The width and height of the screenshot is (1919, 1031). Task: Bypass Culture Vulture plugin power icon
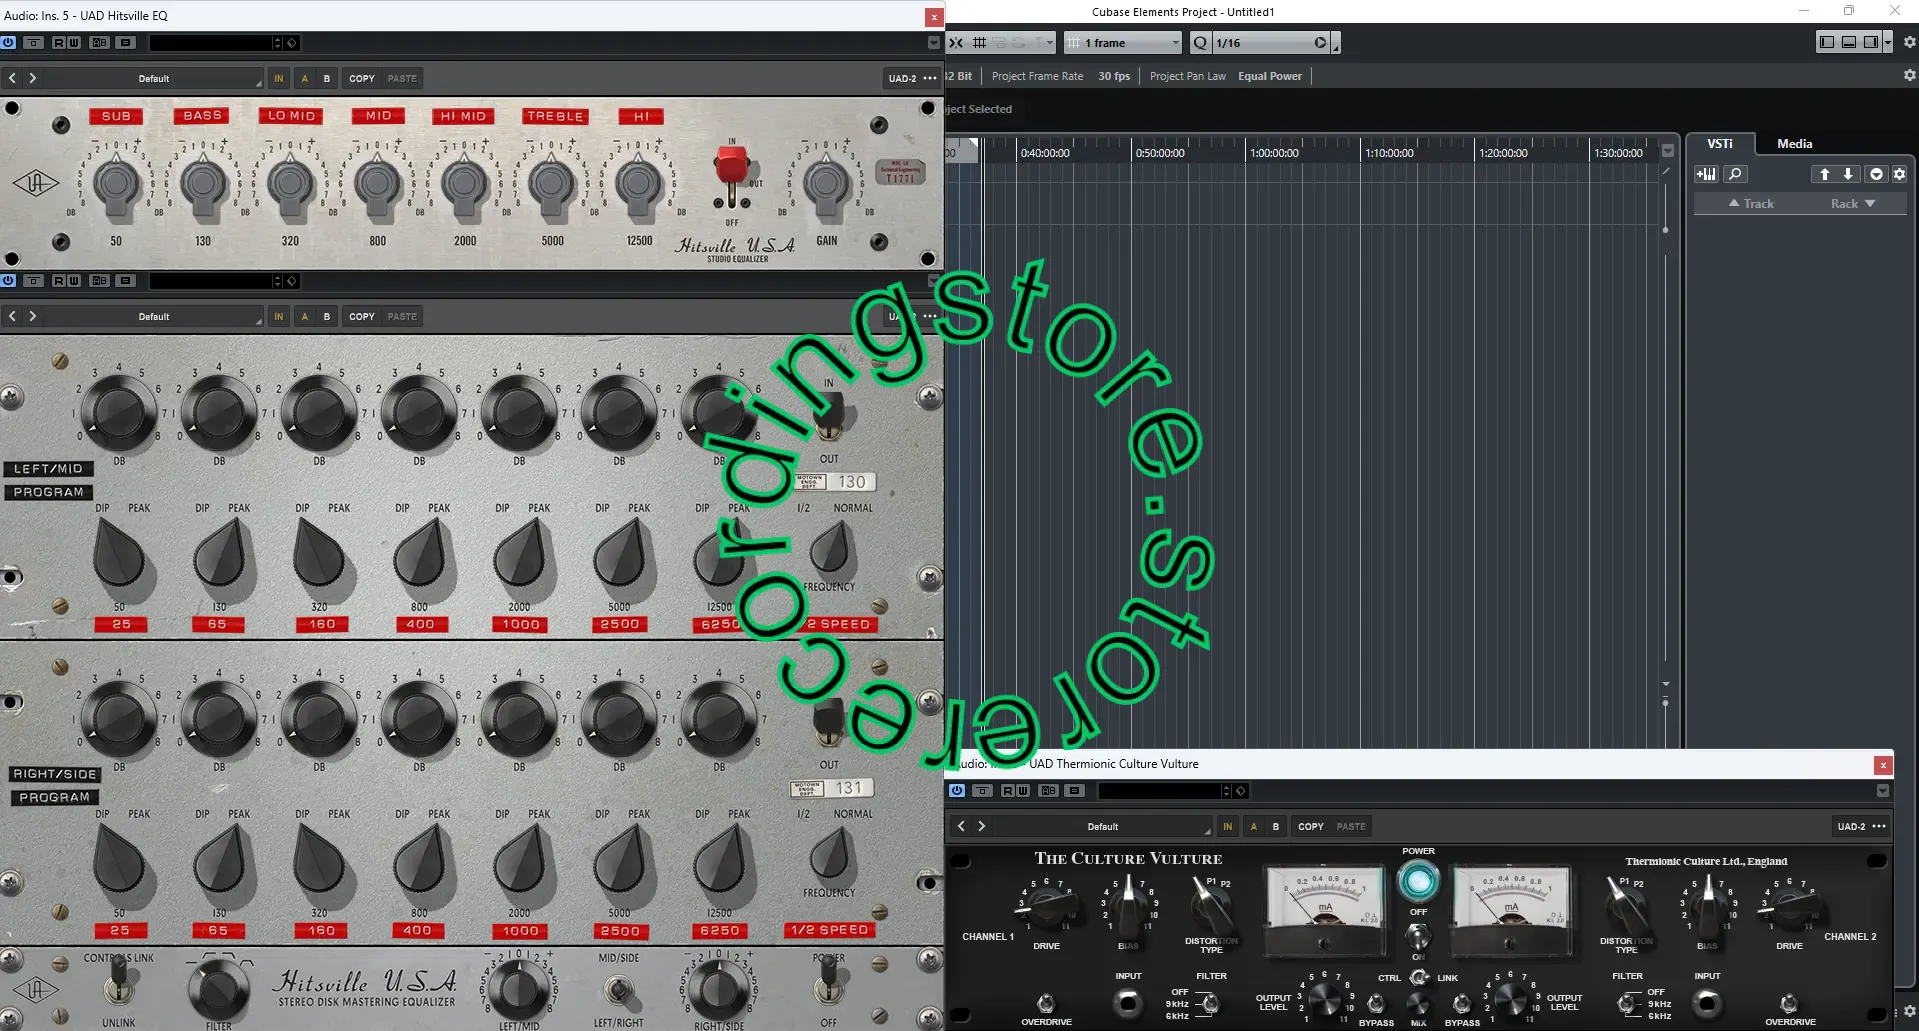point(957,791)
